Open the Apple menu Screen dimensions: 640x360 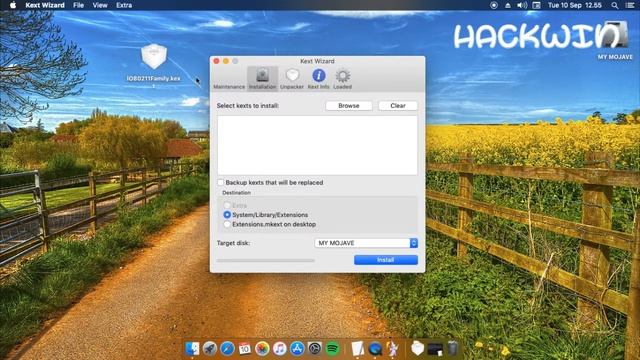click(x=13, y=5)
